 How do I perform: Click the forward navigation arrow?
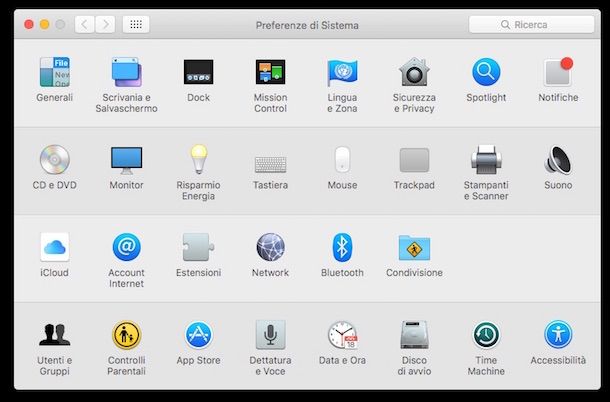pyautogui.click(x=105, y=25)
